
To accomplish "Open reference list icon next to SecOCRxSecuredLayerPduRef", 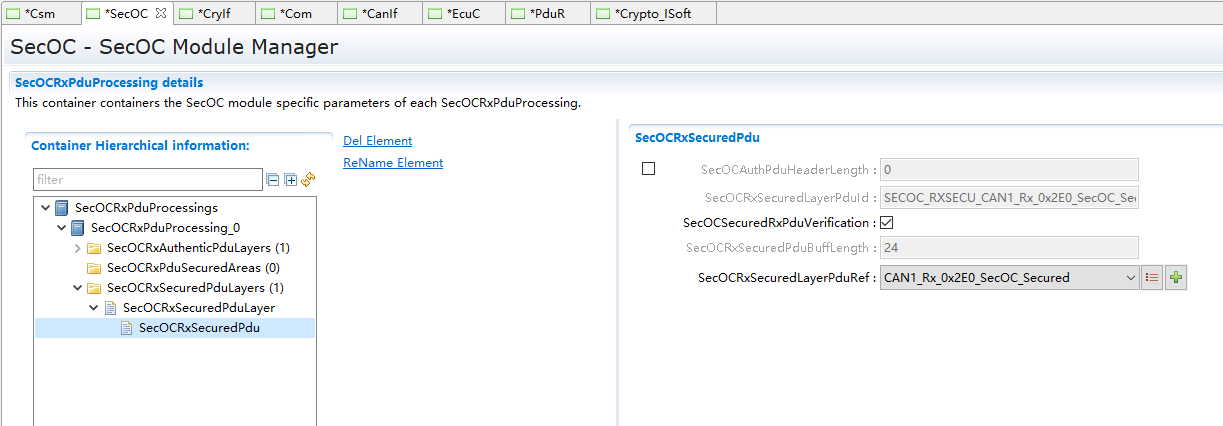I will [1152, 278].
